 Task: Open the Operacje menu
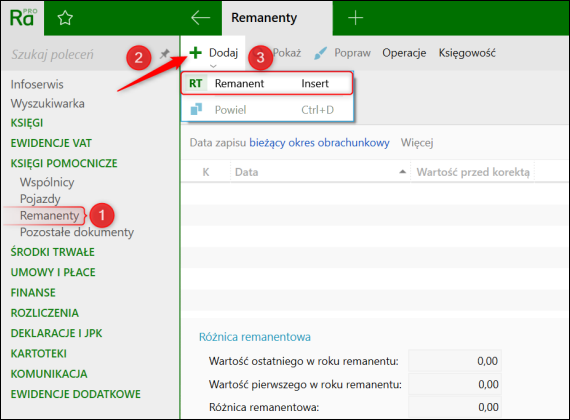404,53
